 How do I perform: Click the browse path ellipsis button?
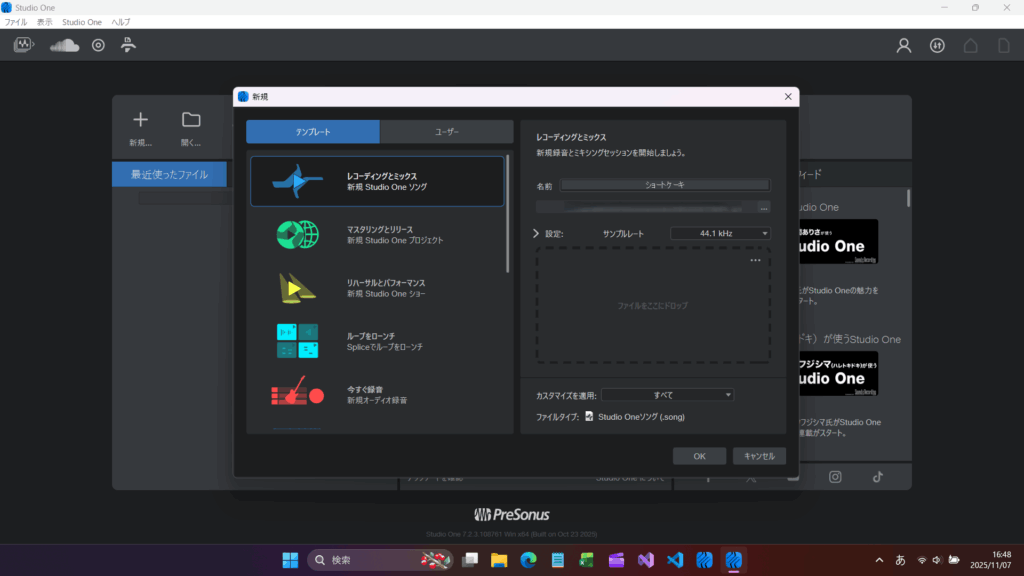coord(764,207)
